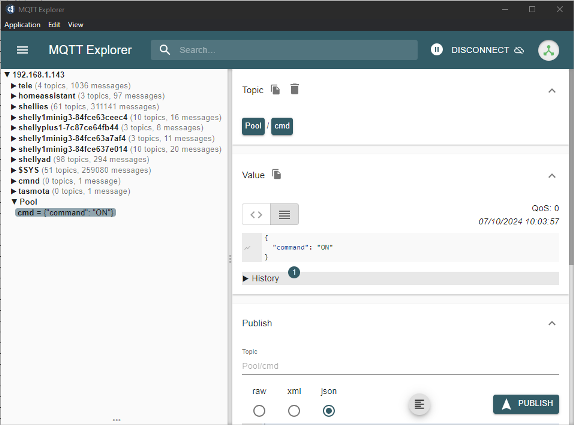Select the cmd command ON tree item

tap(66, 212)
